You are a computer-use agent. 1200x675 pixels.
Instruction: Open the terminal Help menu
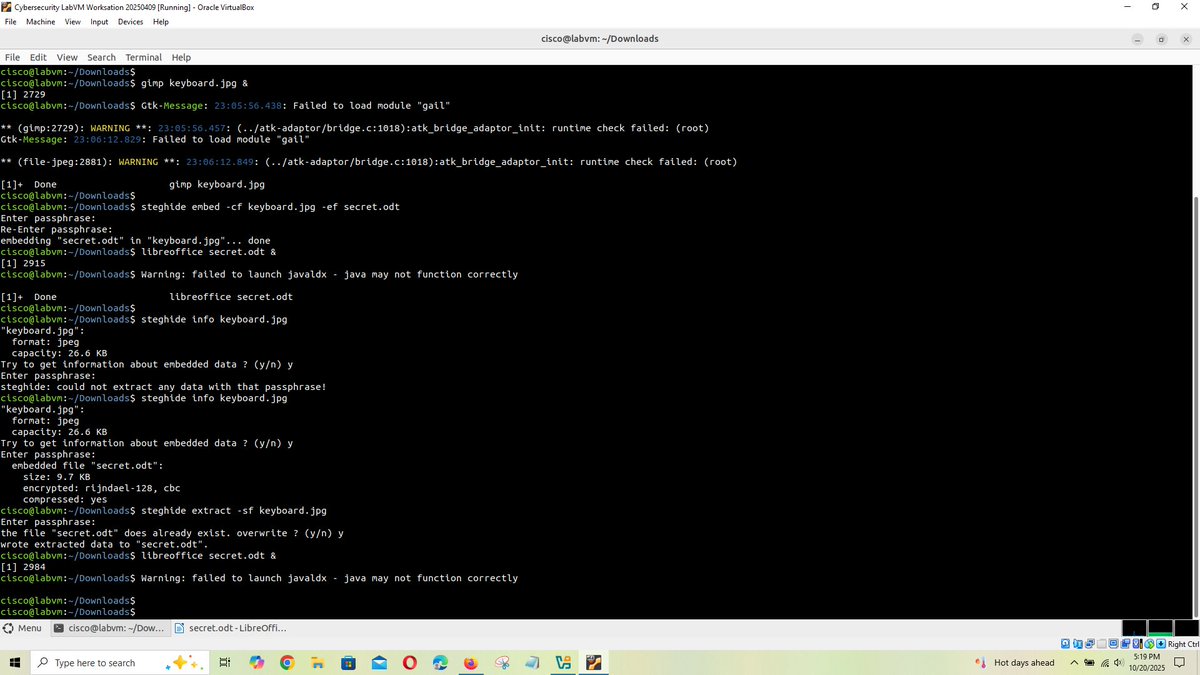(x=181, y=57)
